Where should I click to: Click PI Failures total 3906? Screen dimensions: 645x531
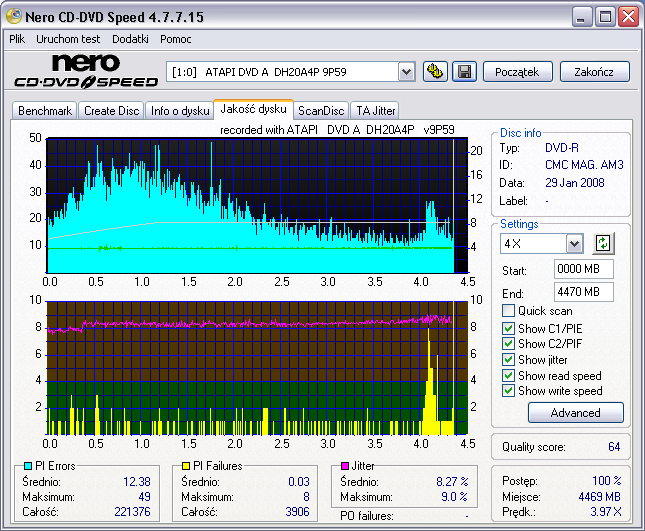pyautogui.click(x=297, y=512)
